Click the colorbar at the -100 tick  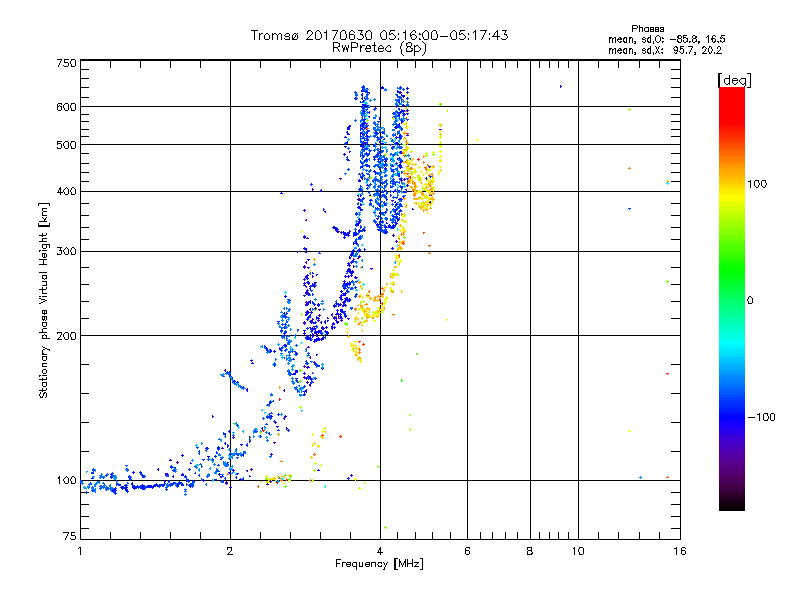732,417
